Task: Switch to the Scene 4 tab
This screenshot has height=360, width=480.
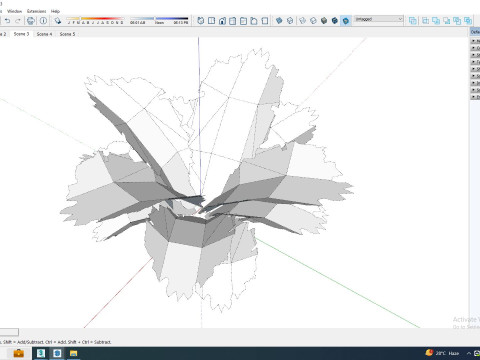Action: coord(44,34)
